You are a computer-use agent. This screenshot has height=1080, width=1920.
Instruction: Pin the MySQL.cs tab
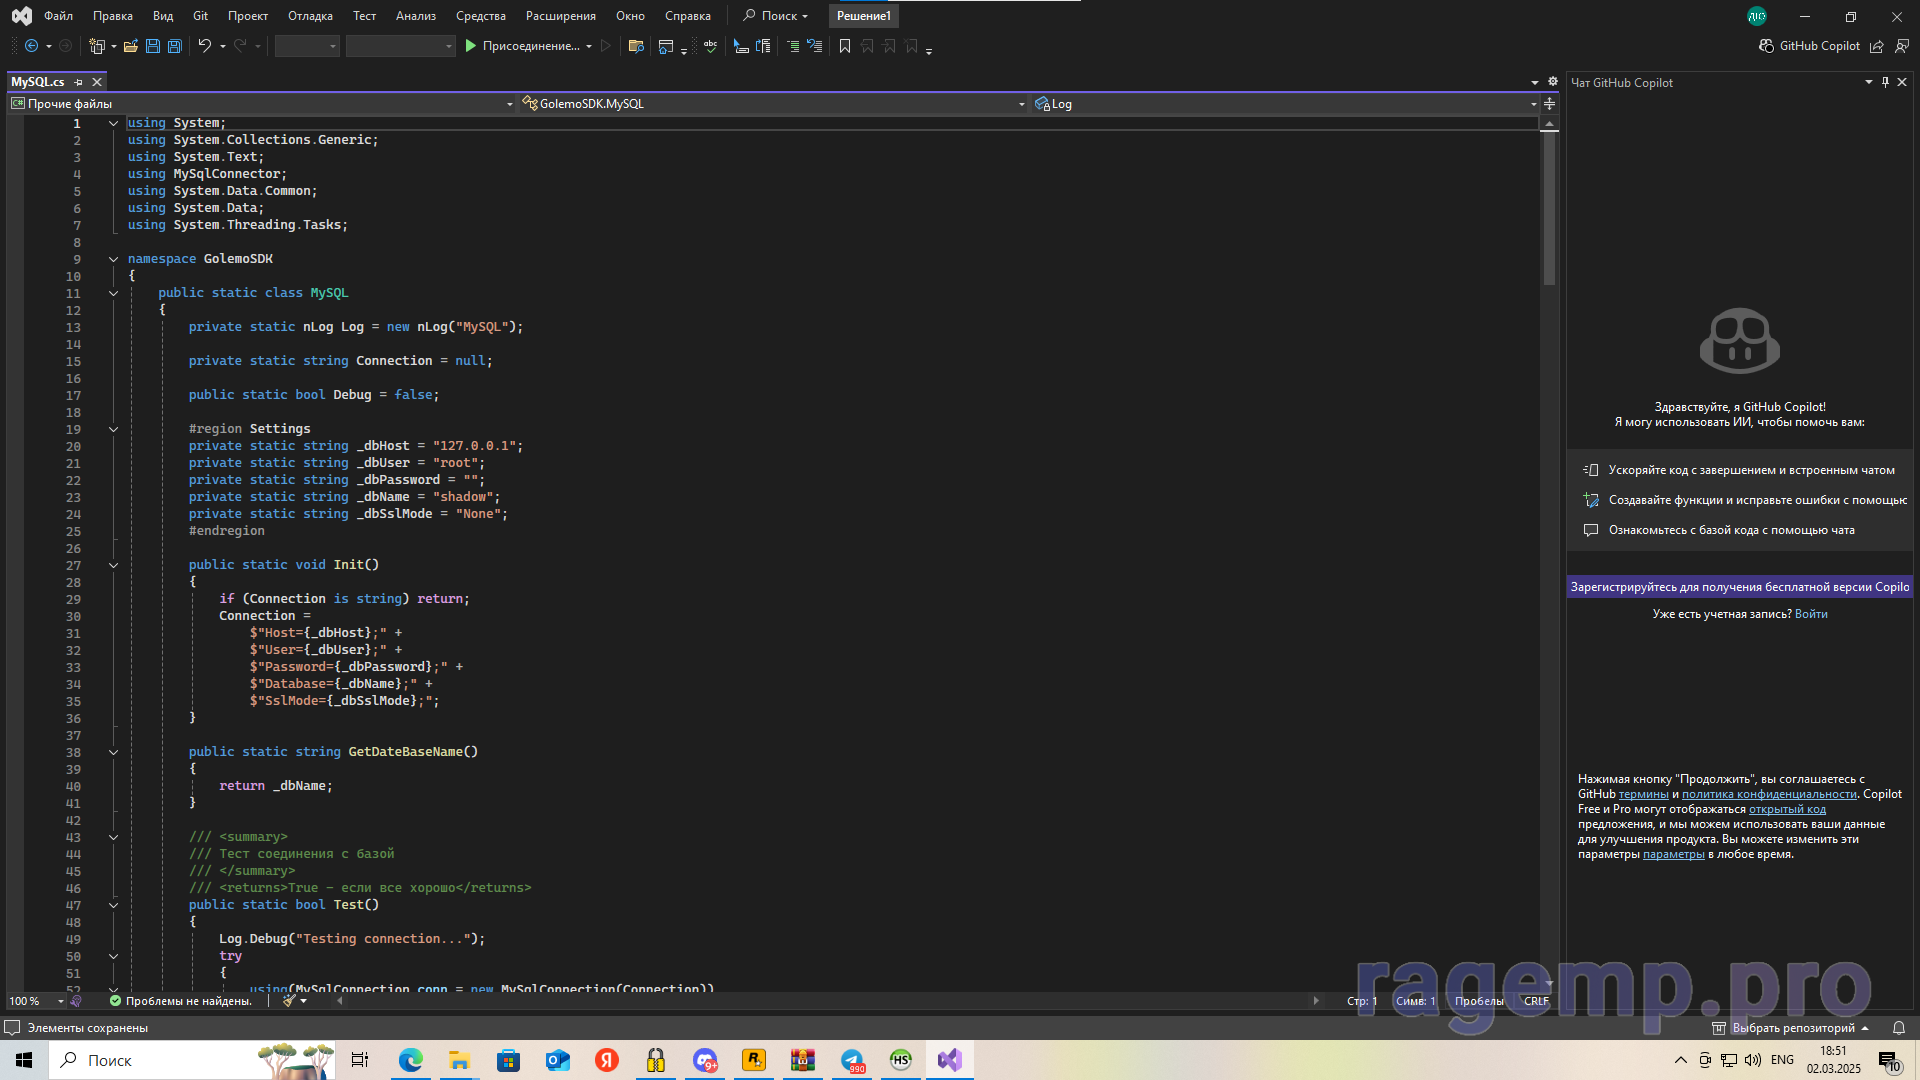pos(79,82)
